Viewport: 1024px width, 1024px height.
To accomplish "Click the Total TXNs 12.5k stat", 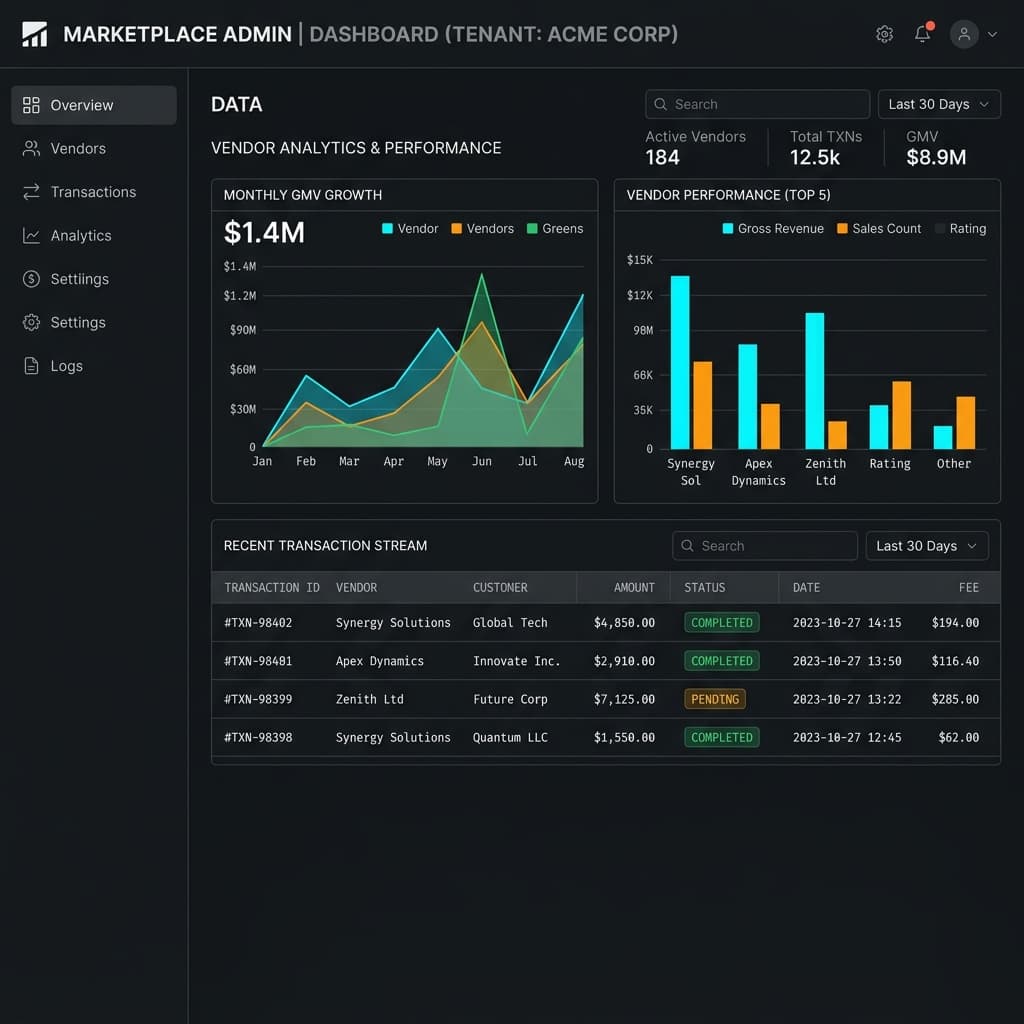I will [x=825, y=148].
